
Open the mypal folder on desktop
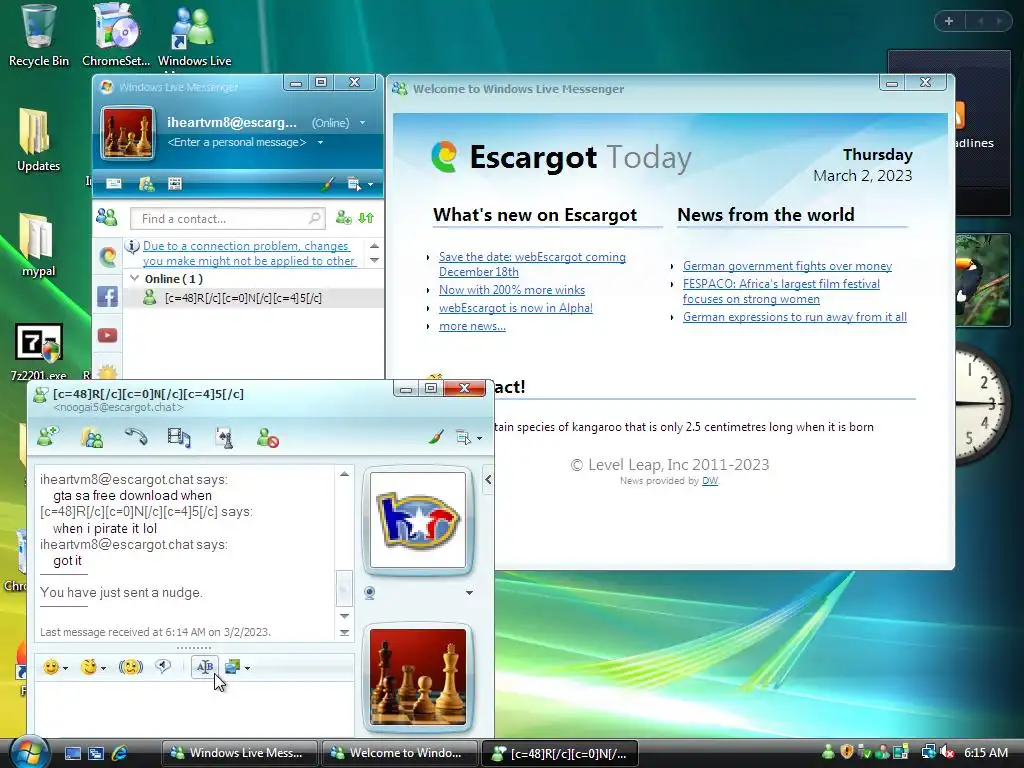pyautogui.click(x=38, y=245)
